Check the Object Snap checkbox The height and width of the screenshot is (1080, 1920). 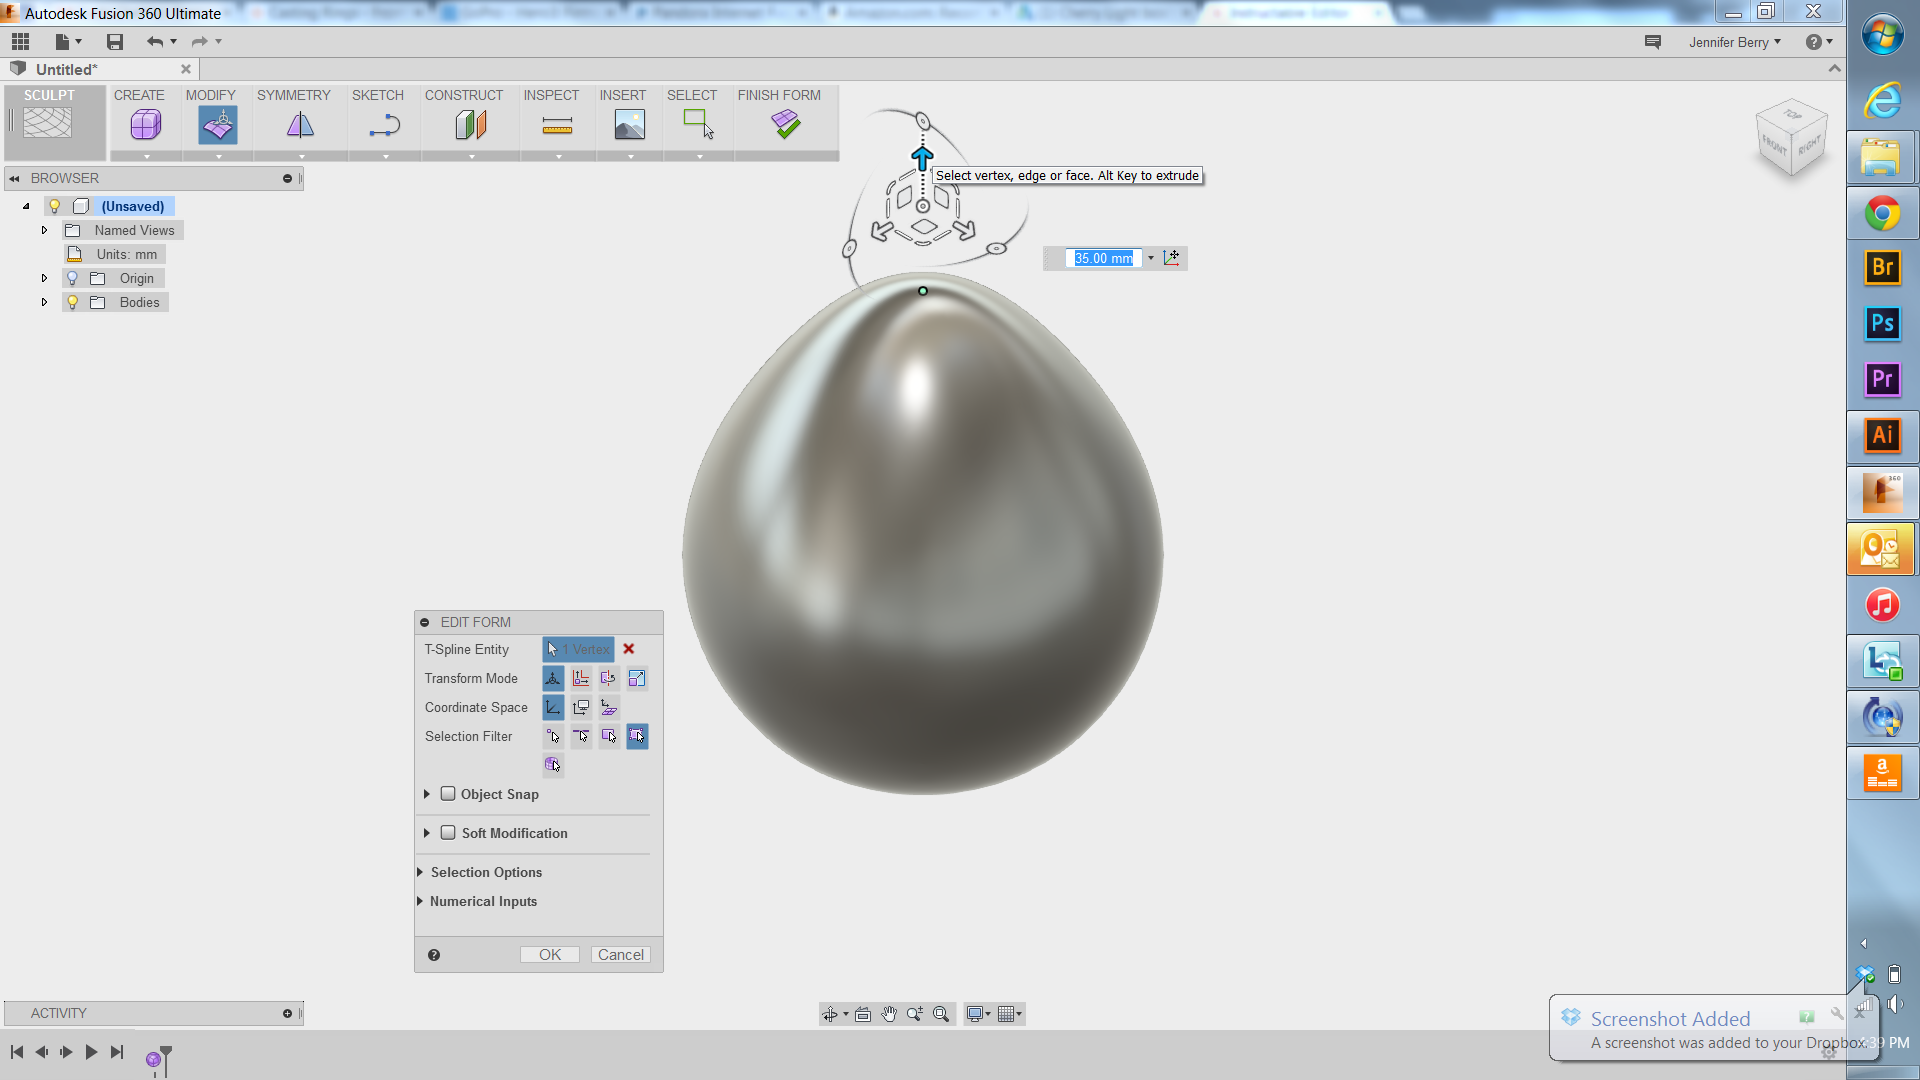pyautogui.click(x=449, y=793)
